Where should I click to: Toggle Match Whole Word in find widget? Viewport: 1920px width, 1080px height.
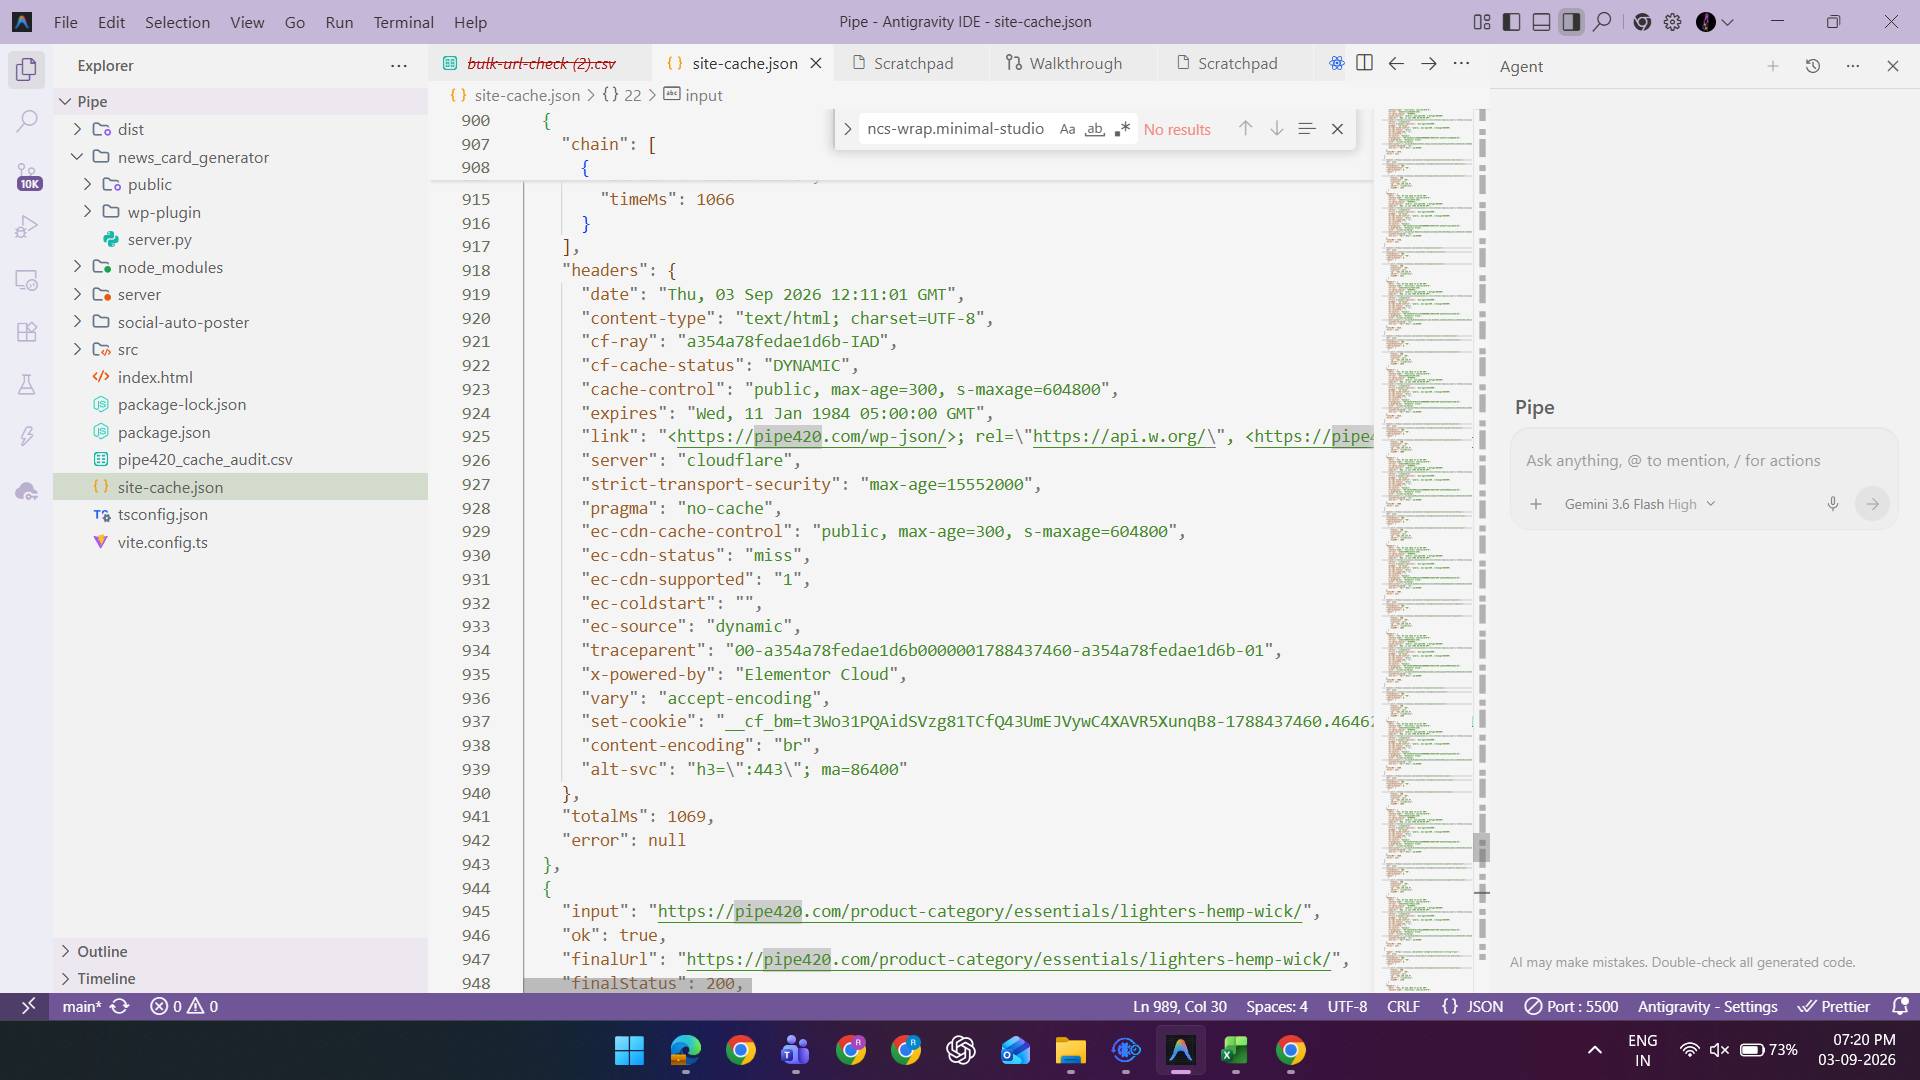point(1095,129)
